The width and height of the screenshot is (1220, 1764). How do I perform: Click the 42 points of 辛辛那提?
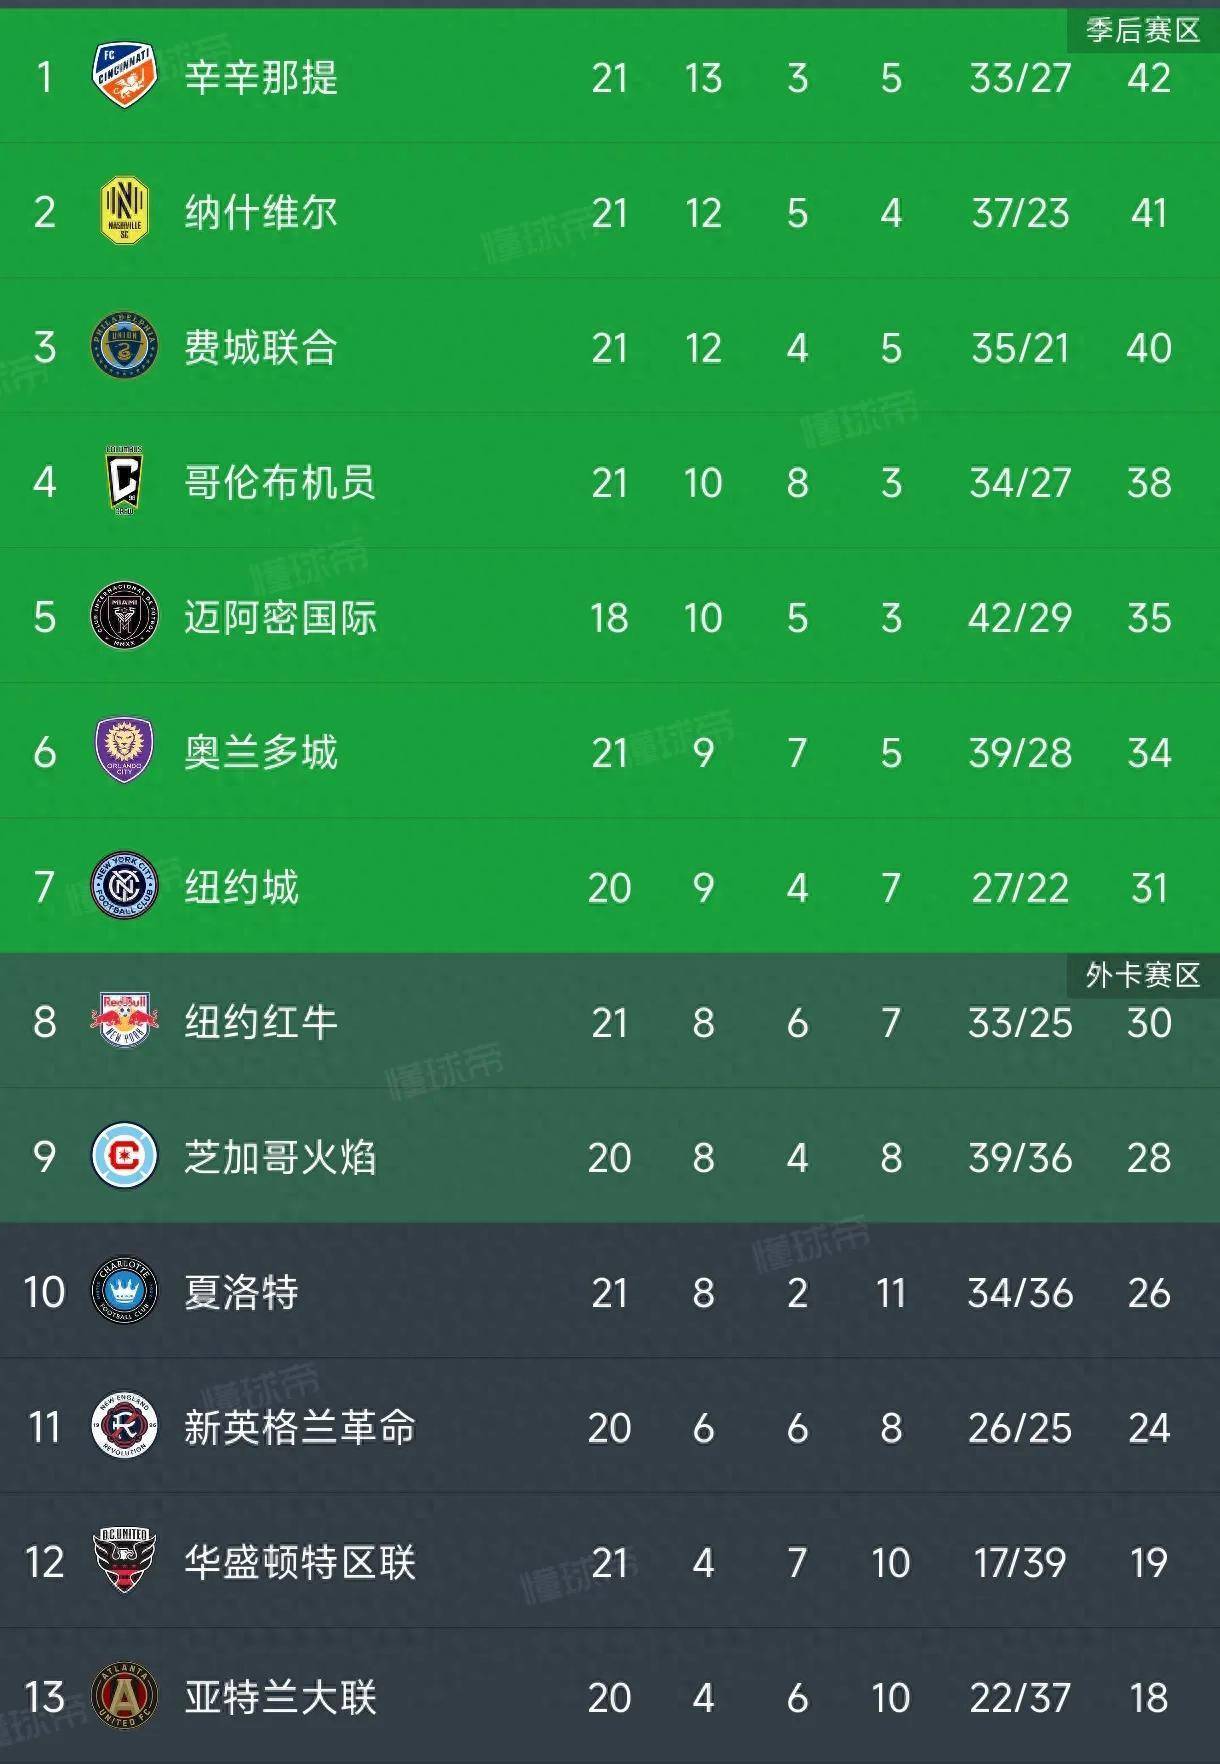pyautogui.click(x=1148, y=78)
